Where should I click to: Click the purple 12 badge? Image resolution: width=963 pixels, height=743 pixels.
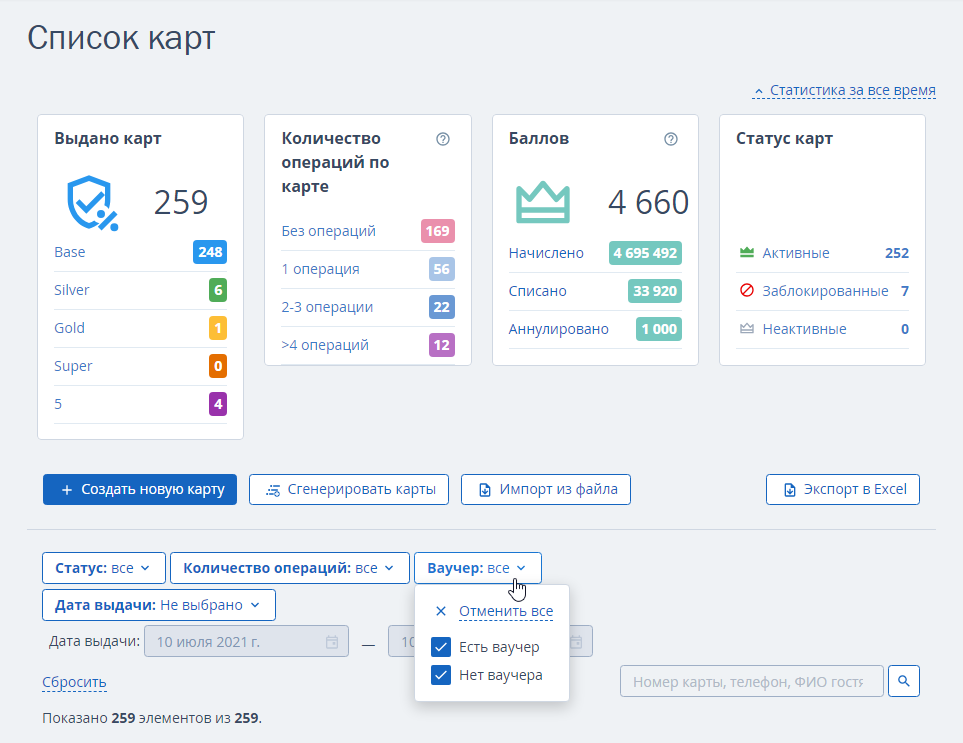click(x=442, y=345)
